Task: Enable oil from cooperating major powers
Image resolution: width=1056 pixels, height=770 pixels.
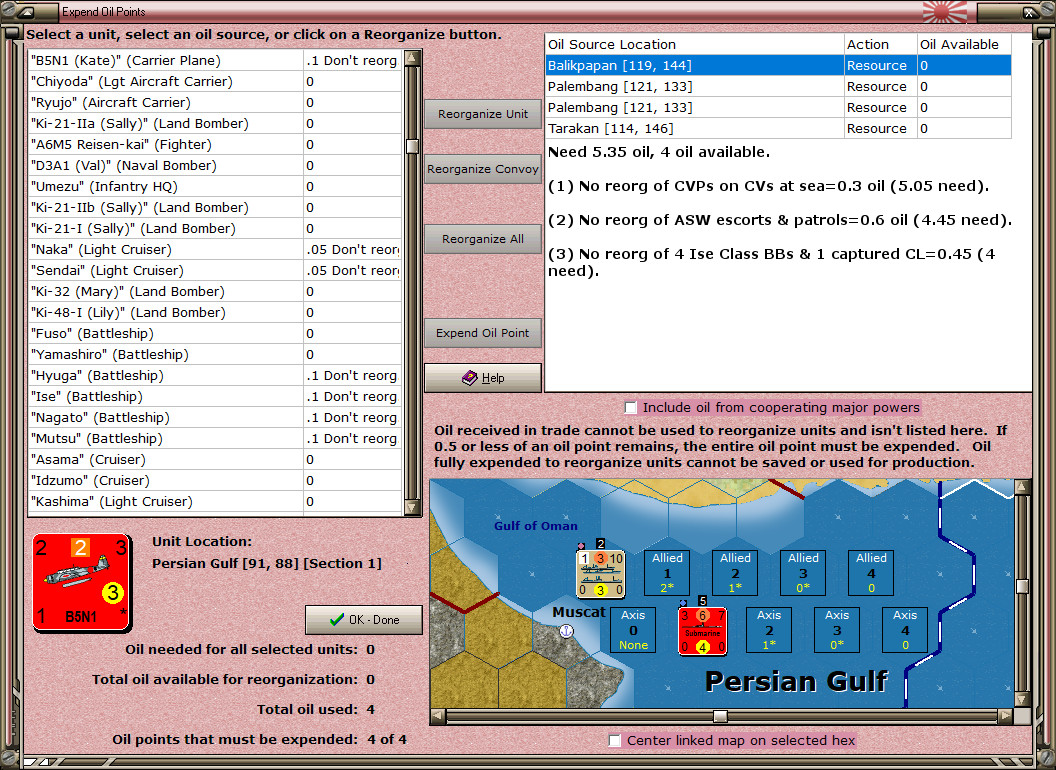Action: (630, 408)
